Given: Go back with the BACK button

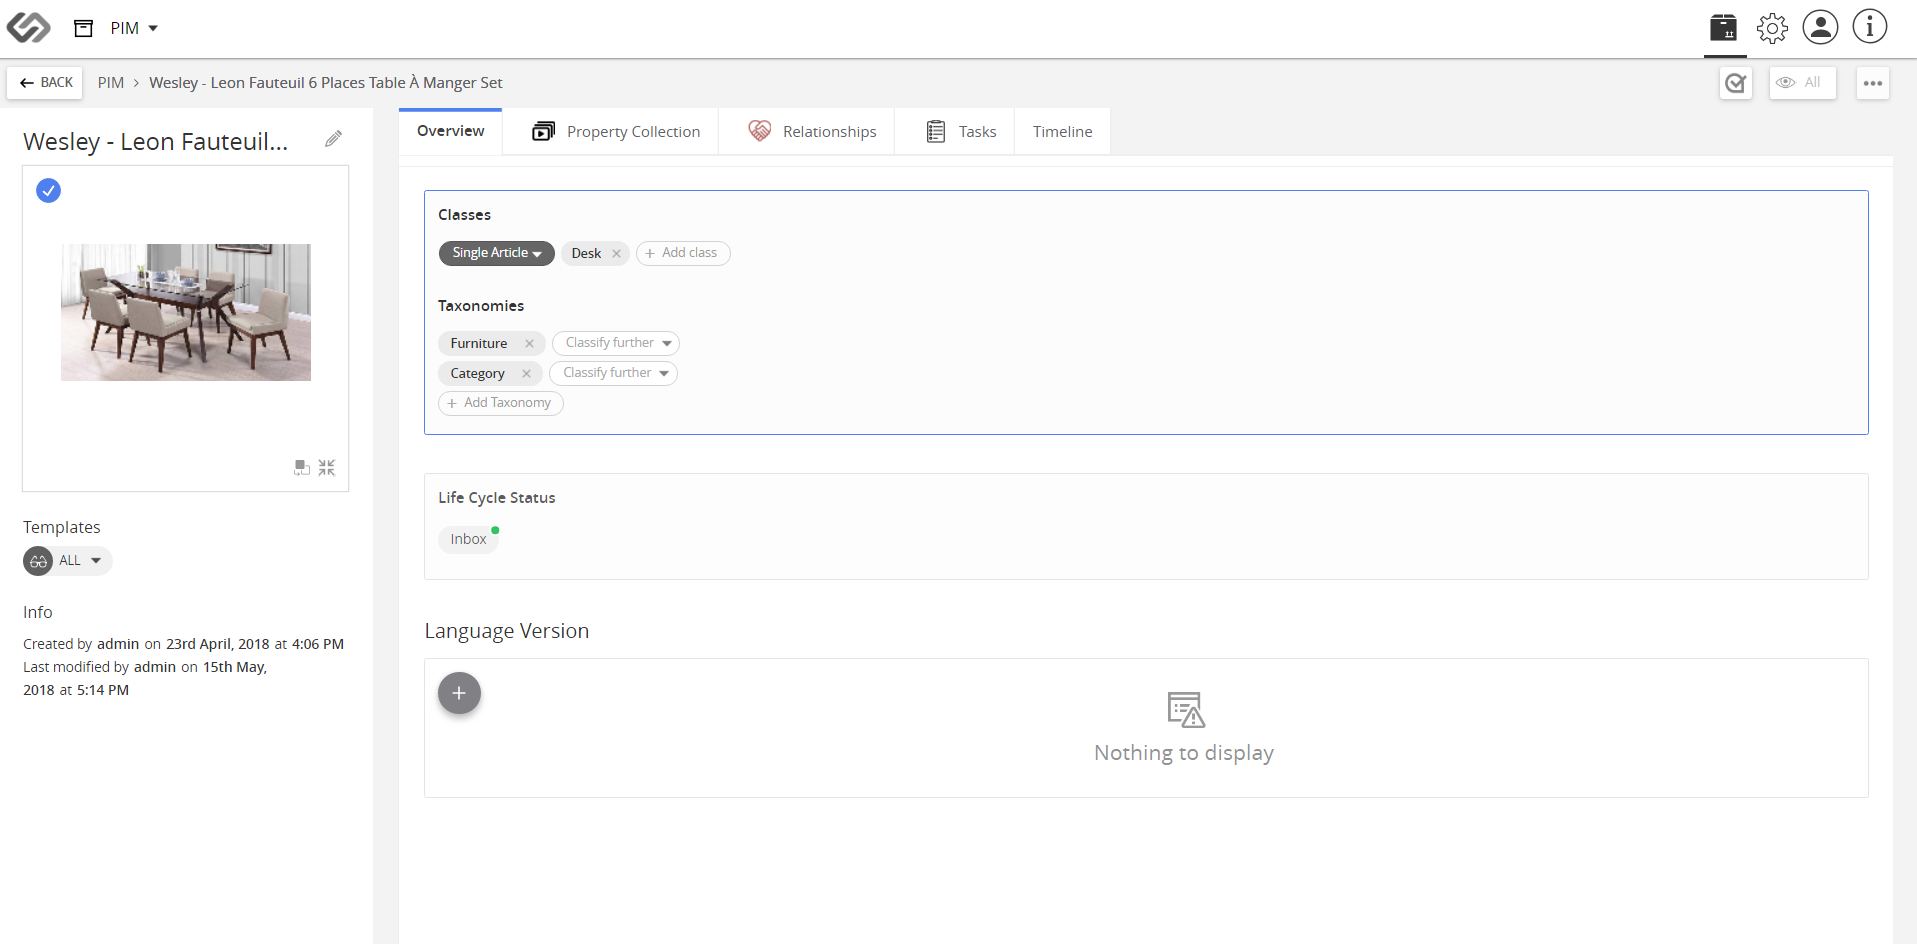Looking at the screenshot, I should [x=46, y=83].
